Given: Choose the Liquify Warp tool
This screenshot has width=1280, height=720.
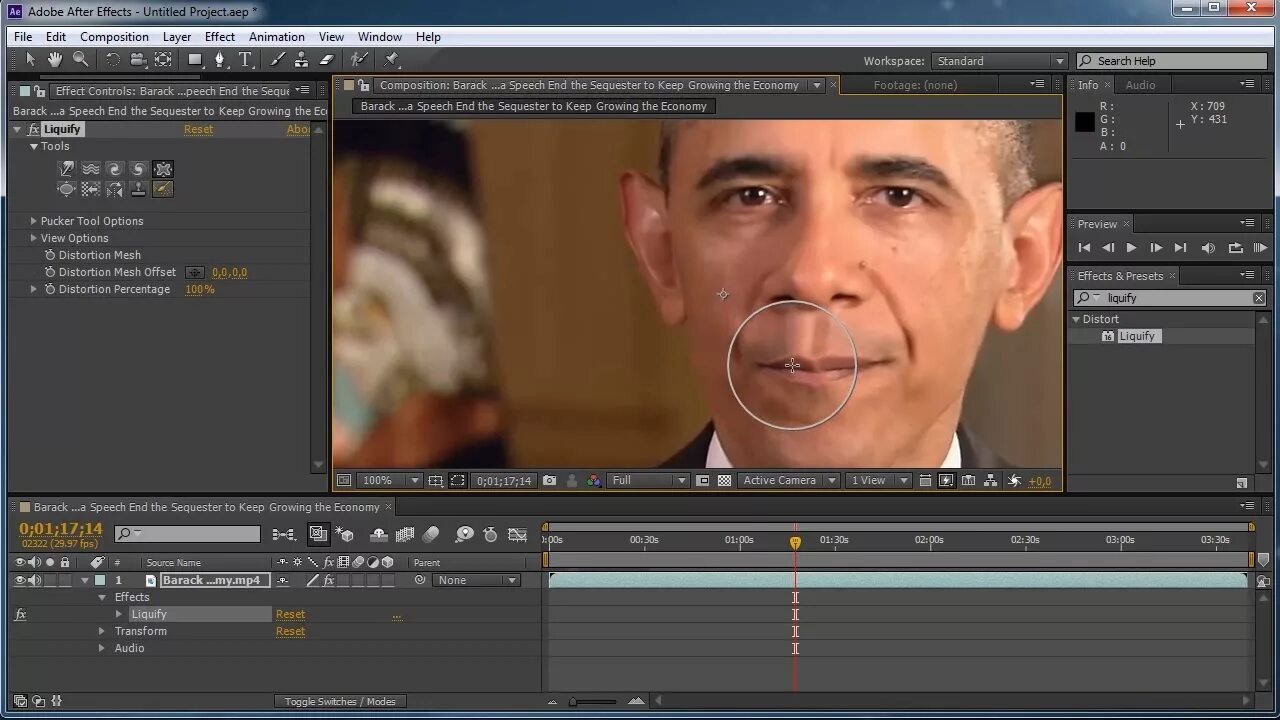Looking at the screenshot, I should click(67, 169).
